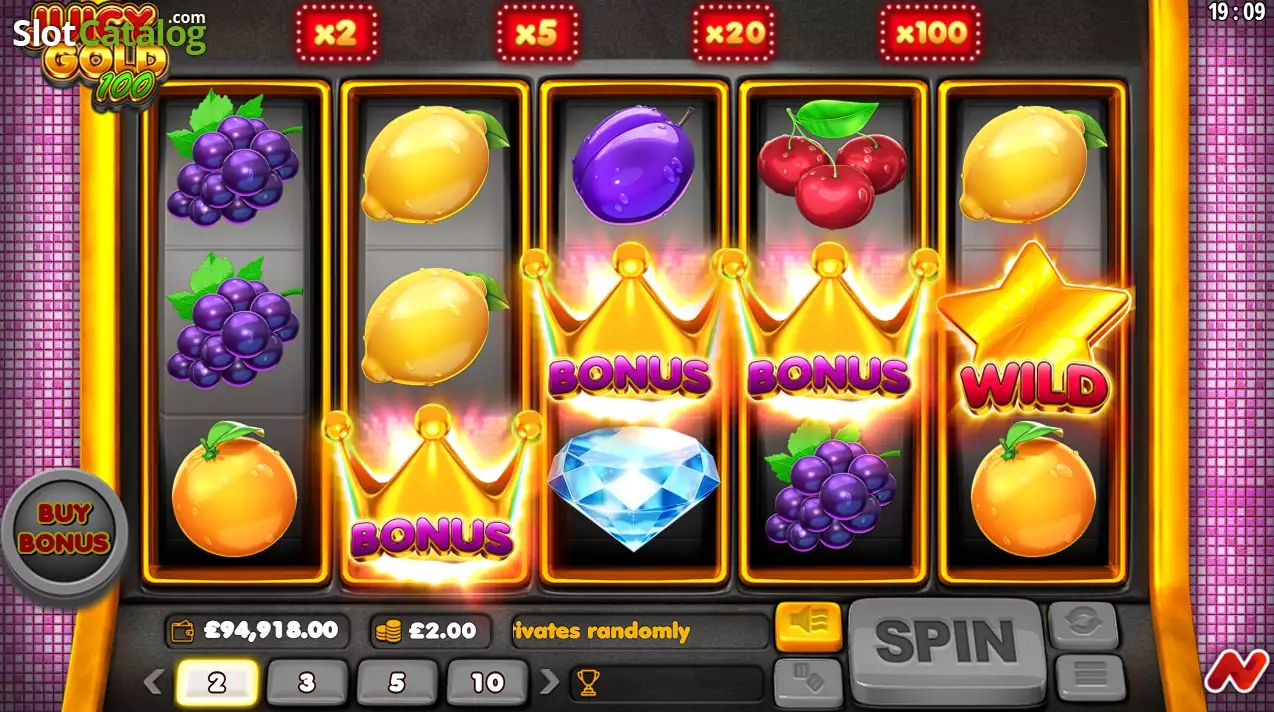1274x712 pixels.
Task: Open the paytable cards icon
Action: point(809,679)
